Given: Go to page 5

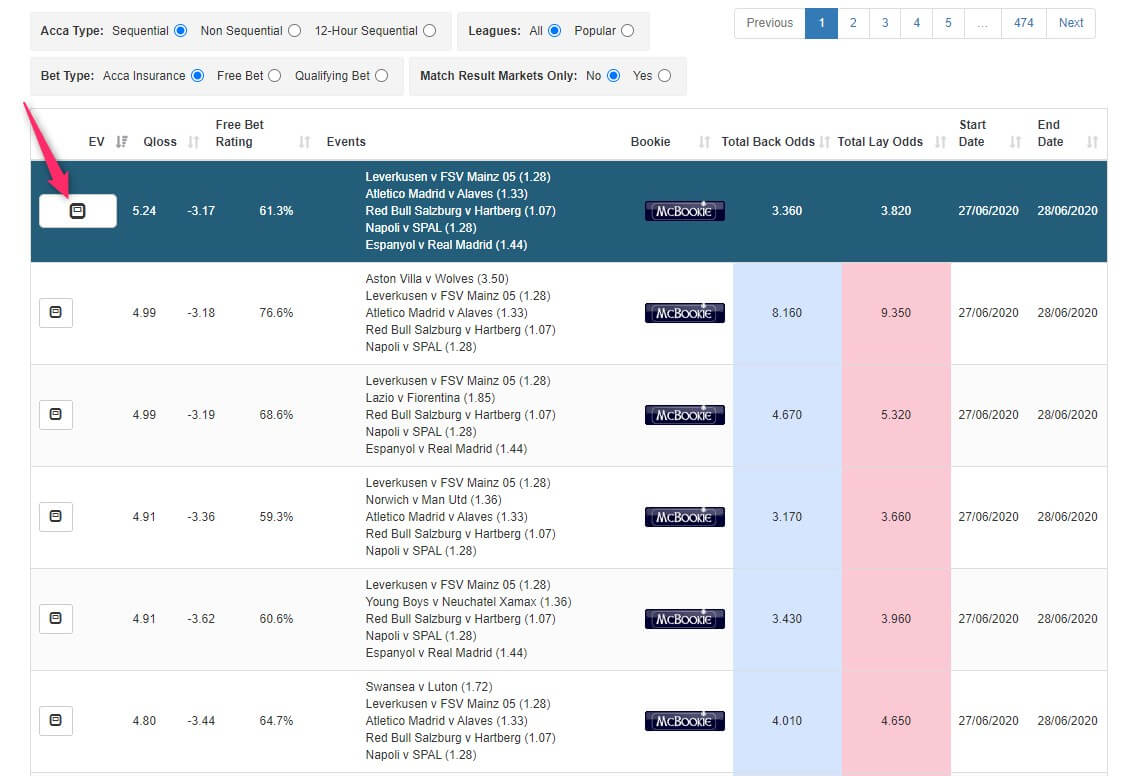Looking at the screenshot, I should 948,23.
